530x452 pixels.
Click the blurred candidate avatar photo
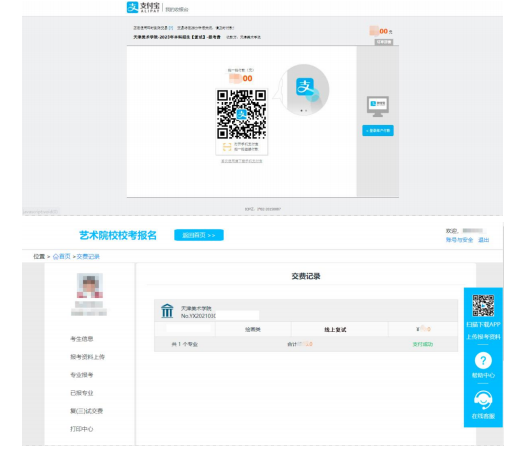point(90,286)
